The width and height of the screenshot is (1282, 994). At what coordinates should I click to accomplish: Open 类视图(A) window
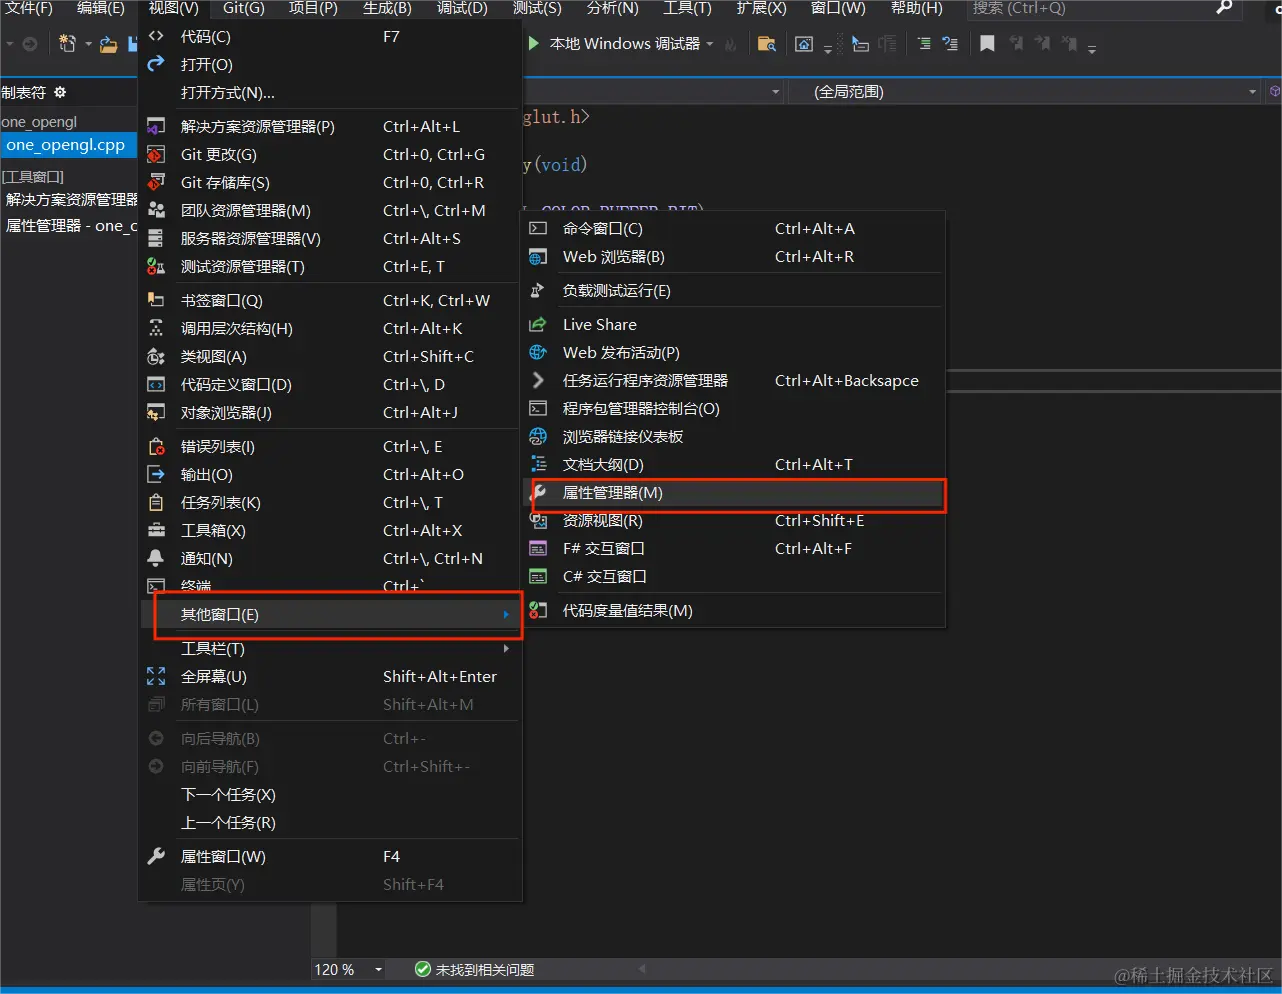pos(331,357)
